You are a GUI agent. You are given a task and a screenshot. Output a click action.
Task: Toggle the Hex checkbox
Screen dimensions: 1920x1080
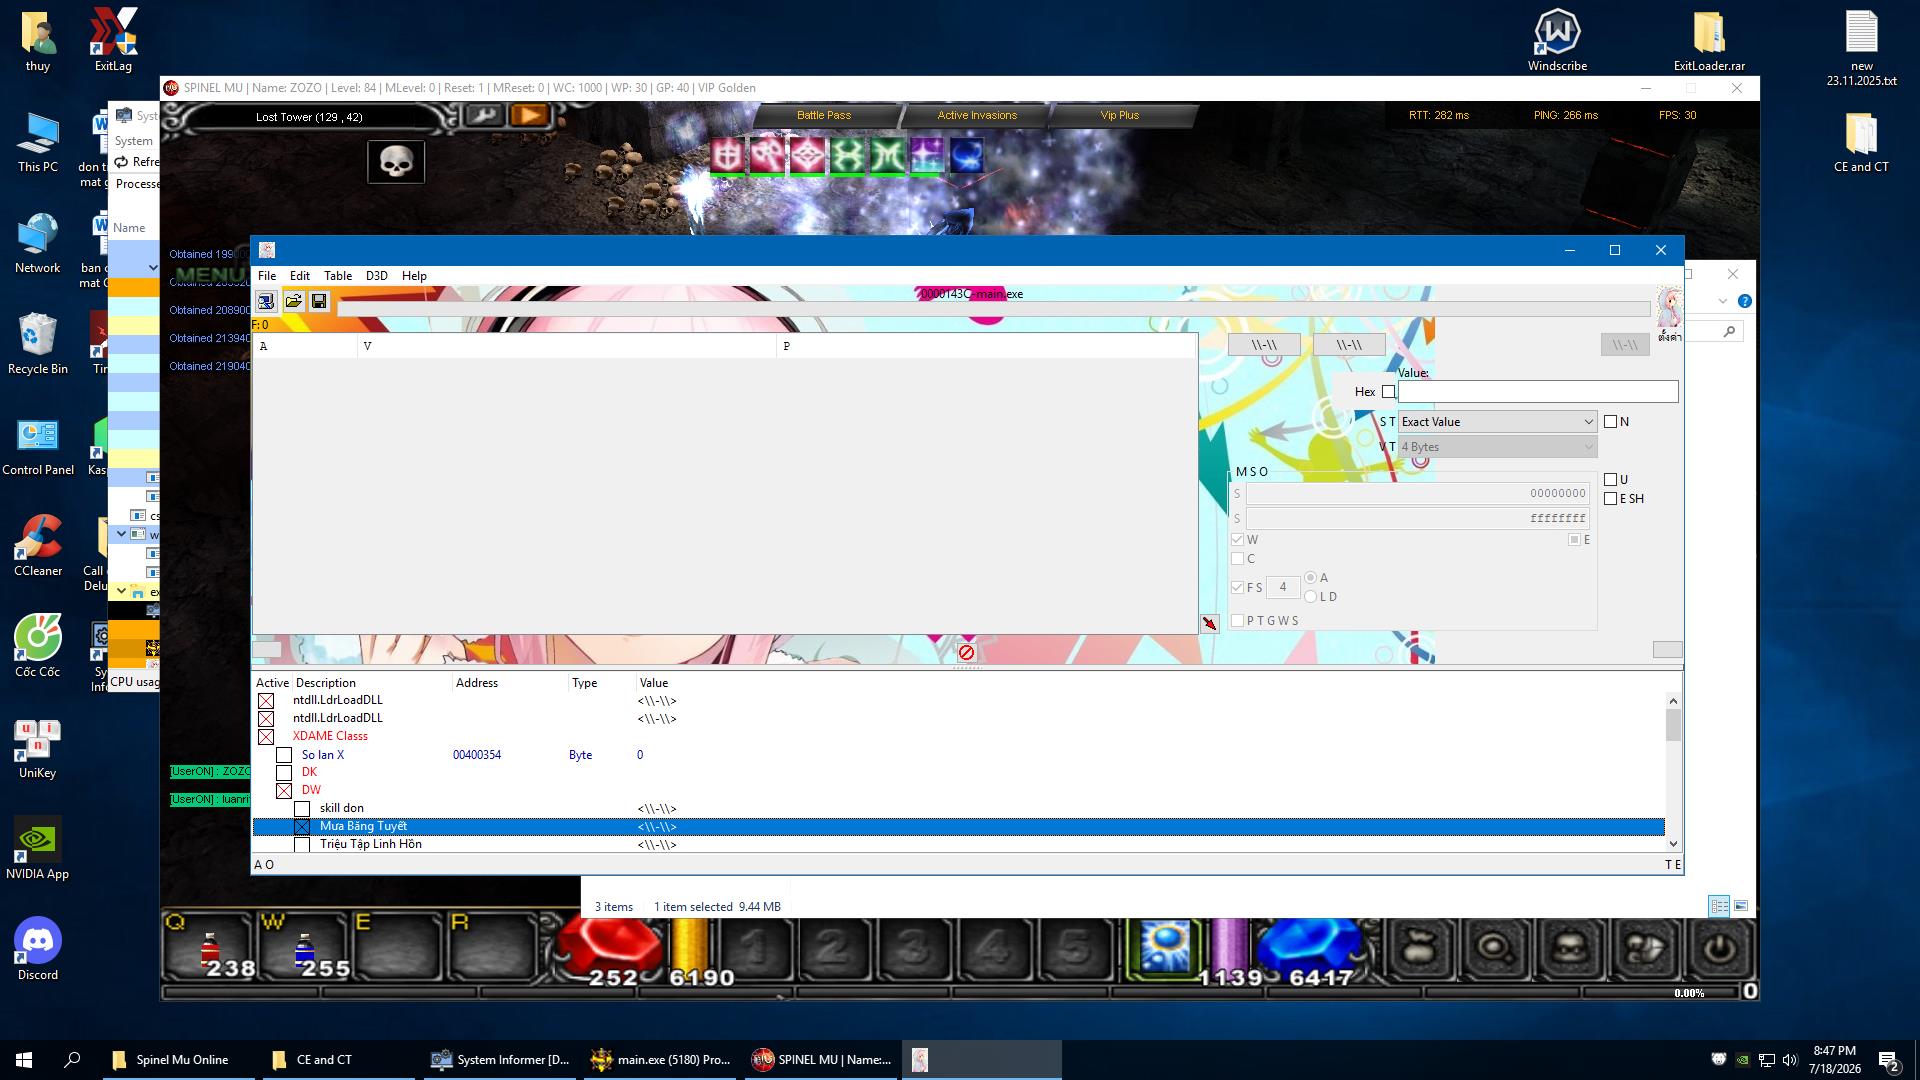[1388, 392]
